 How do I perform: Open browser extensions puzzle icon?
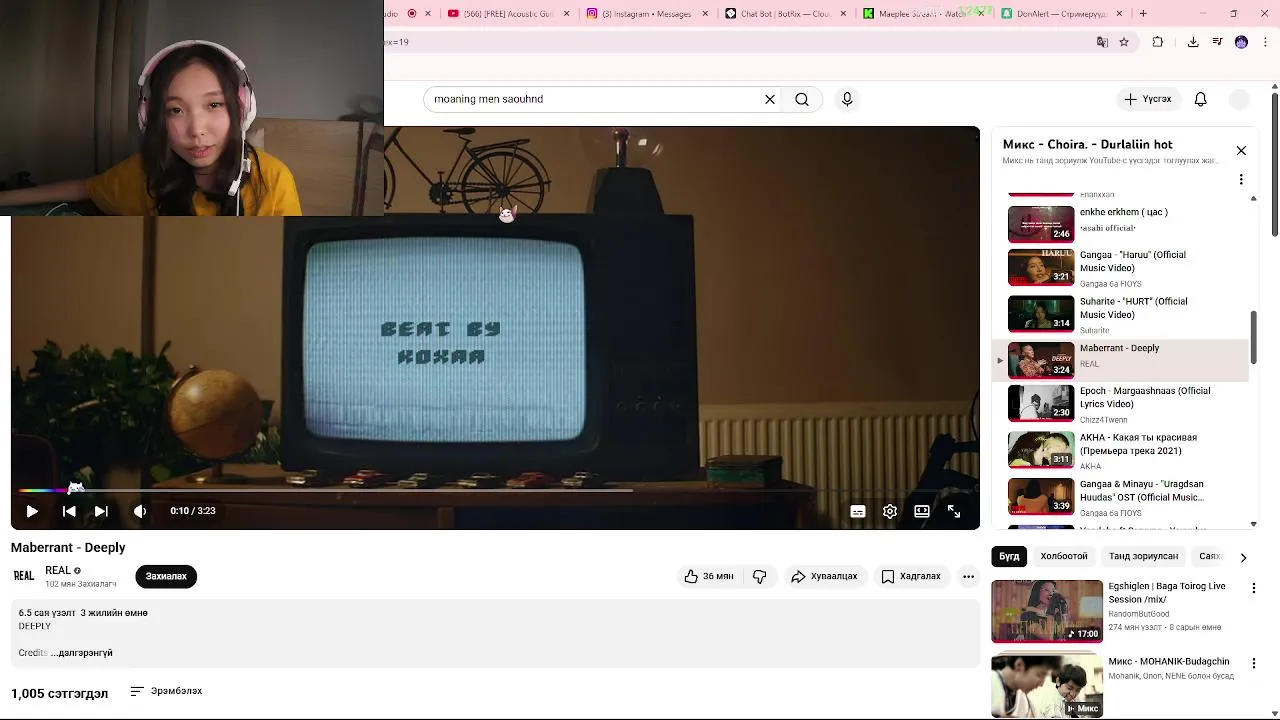1158,42
